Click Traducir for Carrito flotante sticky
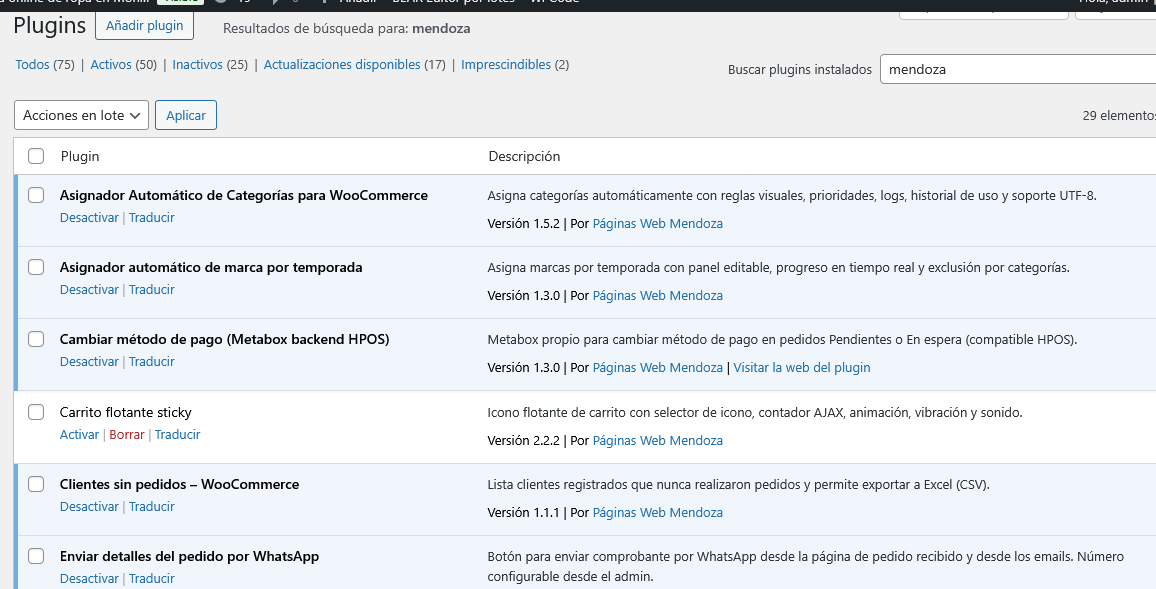The width and height of the screenshot is (1156, 589). pos(178,435)
